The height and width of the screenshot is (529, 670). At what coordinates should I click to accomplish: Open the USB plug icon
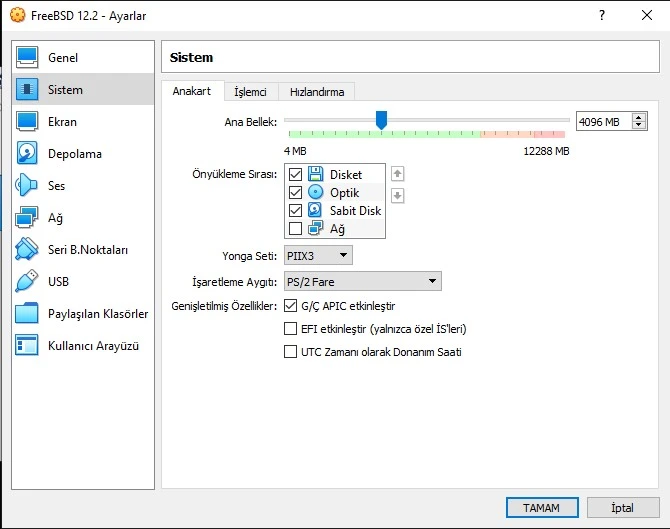click(27, 281)
